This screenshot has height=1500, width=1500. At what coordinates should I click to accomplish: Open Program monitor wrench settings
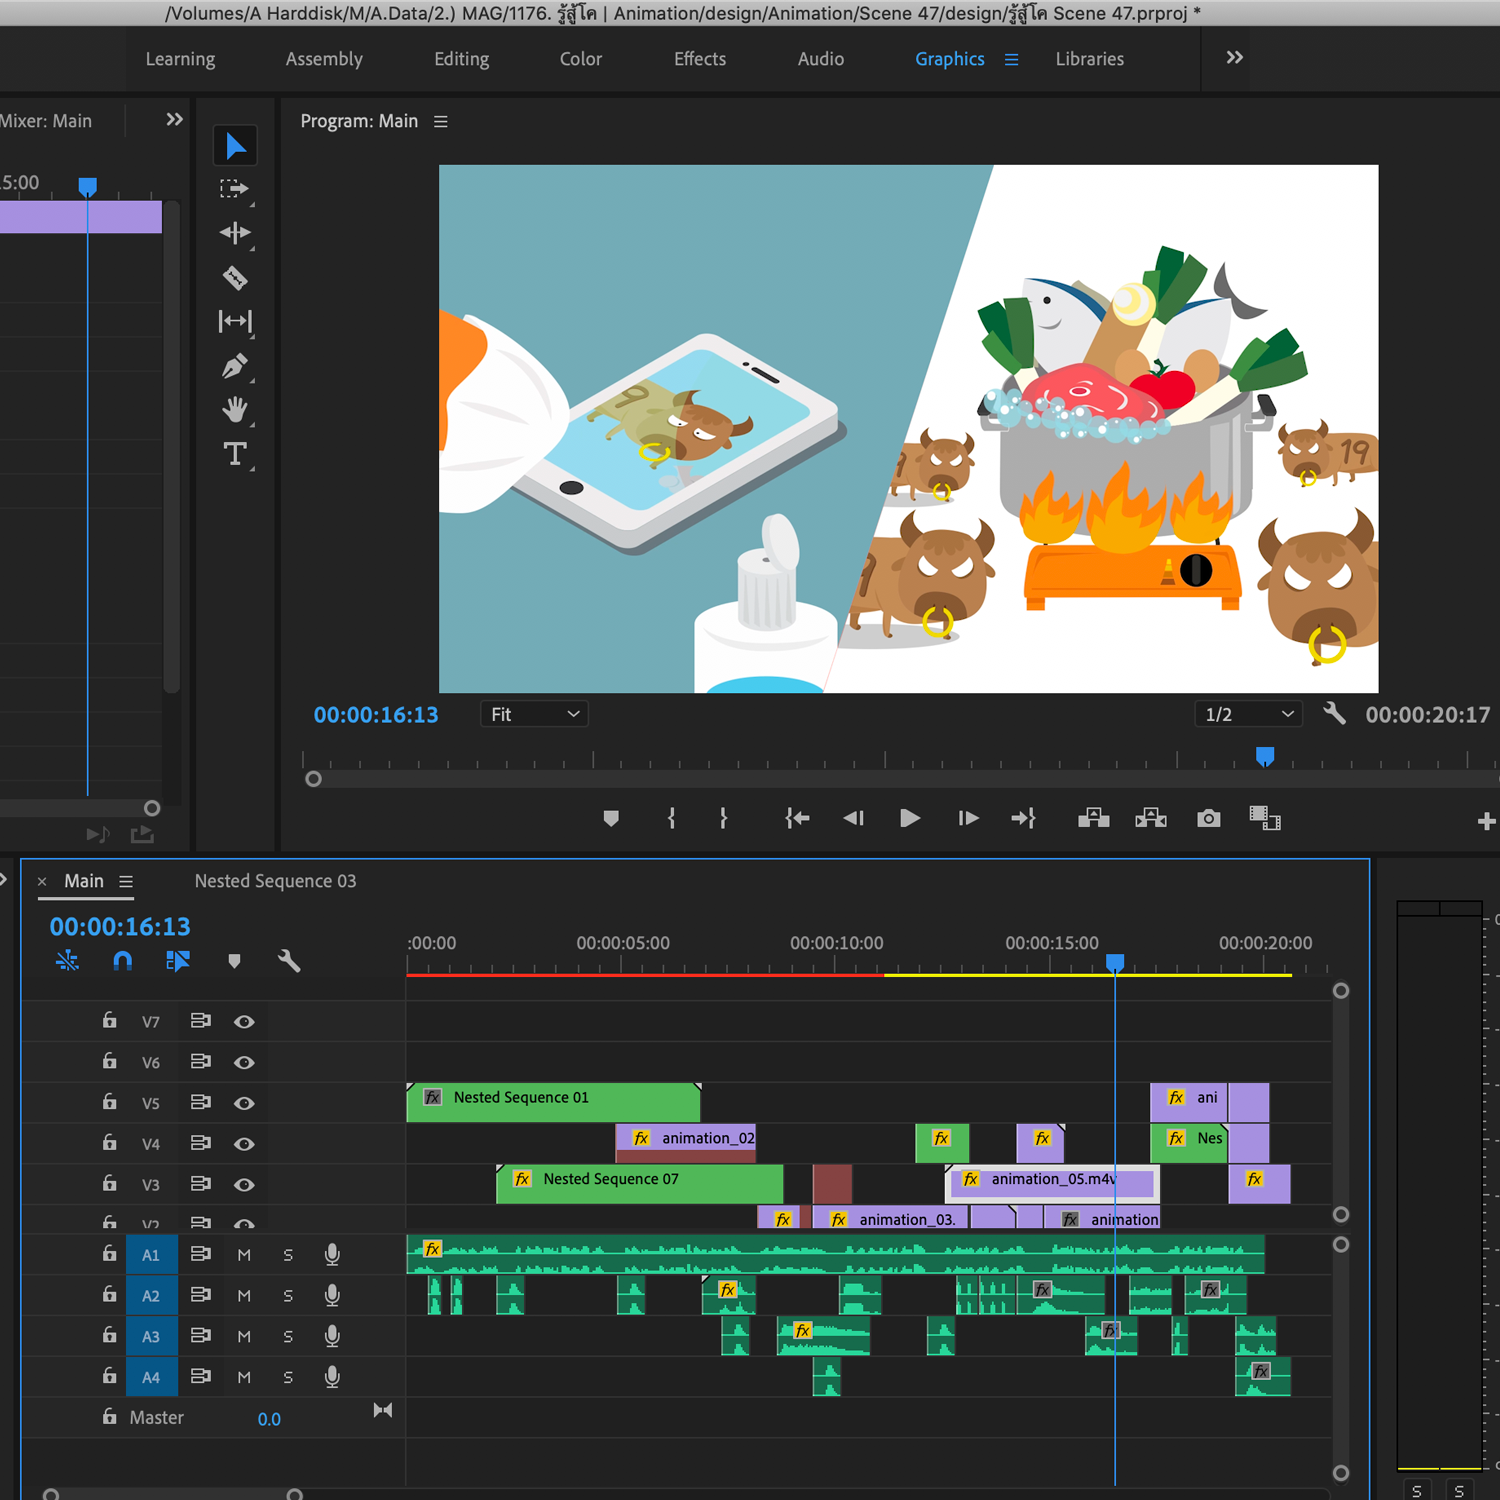(1334, 713)
